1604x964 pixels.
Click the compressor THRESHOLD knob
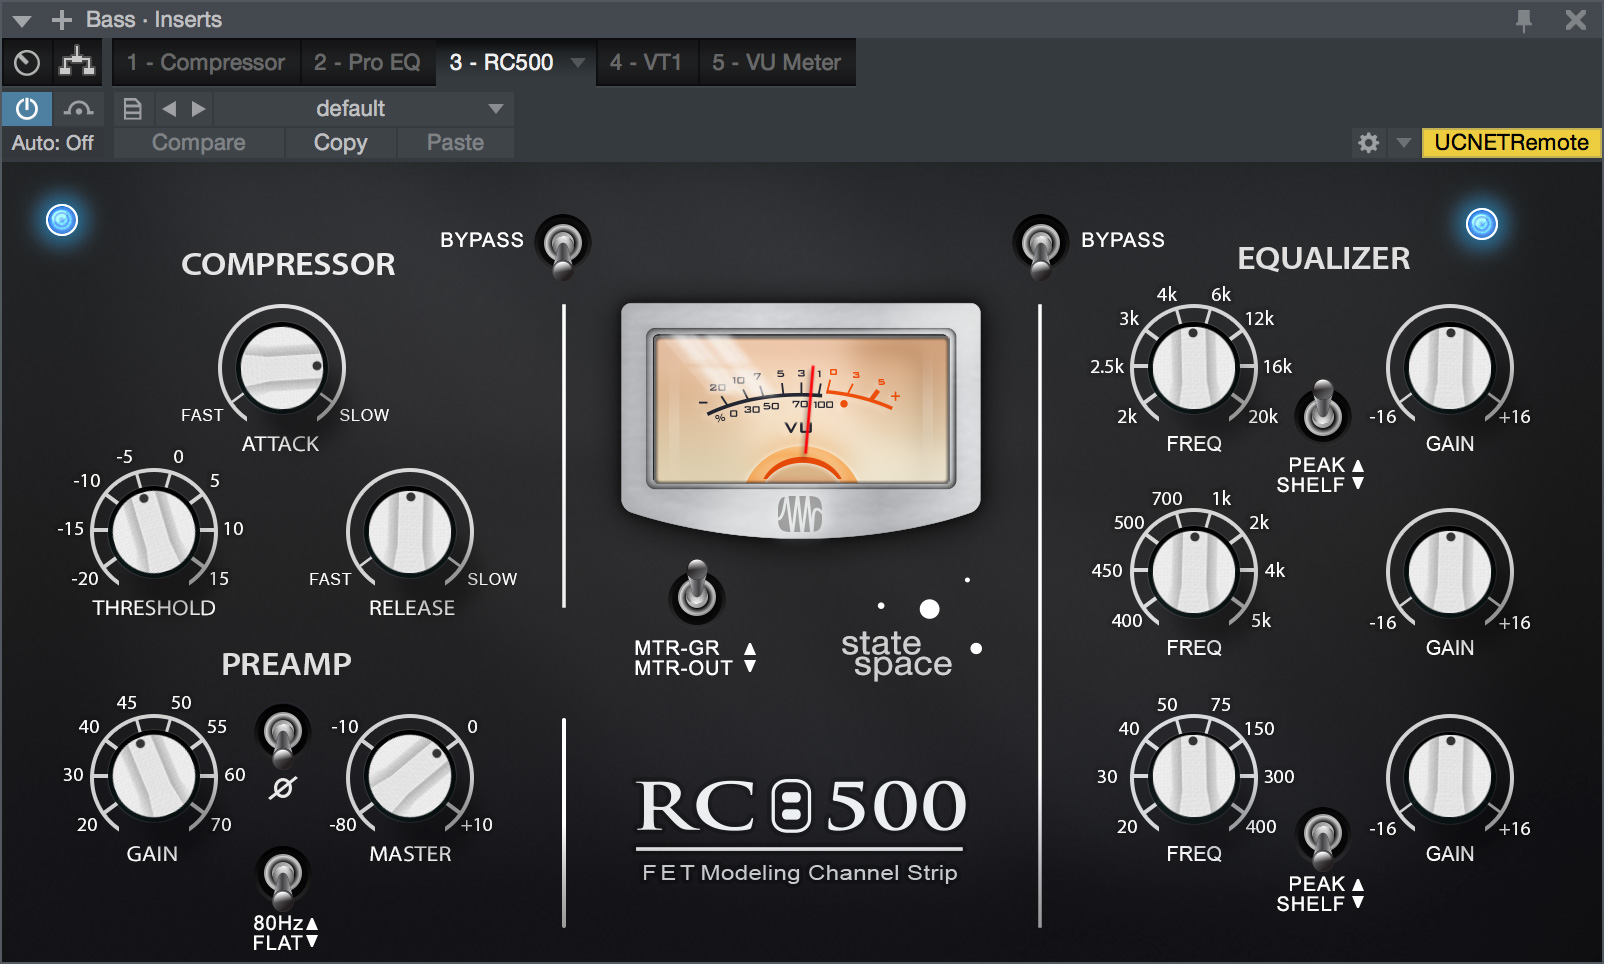pos(154,532)
